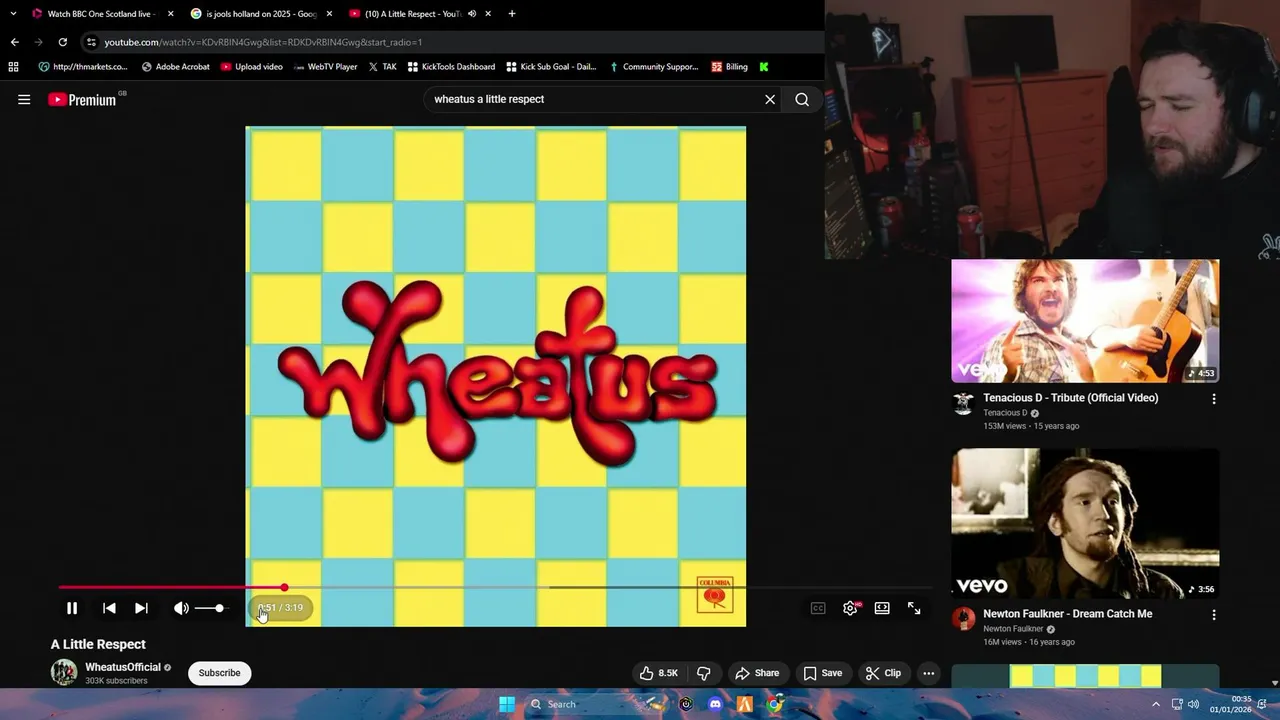Like the video with 8.5K likes
1280x720 pixels.
click(x=659, y=673)
